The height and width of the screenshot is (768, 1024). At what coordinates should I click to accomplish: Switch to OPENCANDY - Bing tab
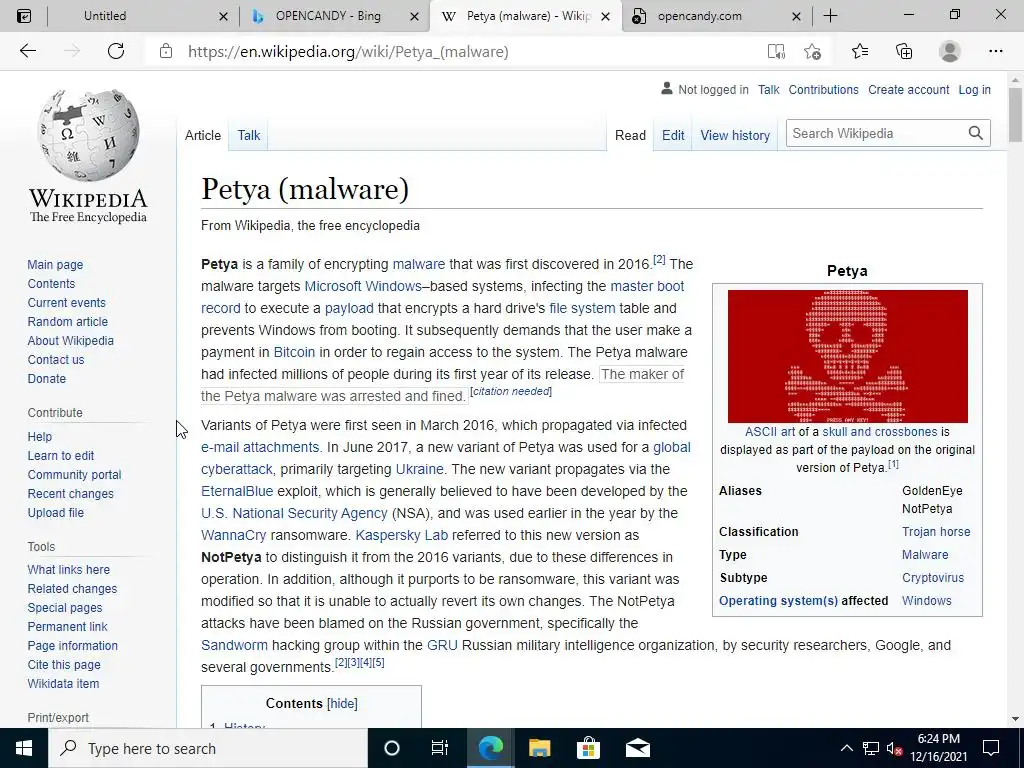(328, 16)
